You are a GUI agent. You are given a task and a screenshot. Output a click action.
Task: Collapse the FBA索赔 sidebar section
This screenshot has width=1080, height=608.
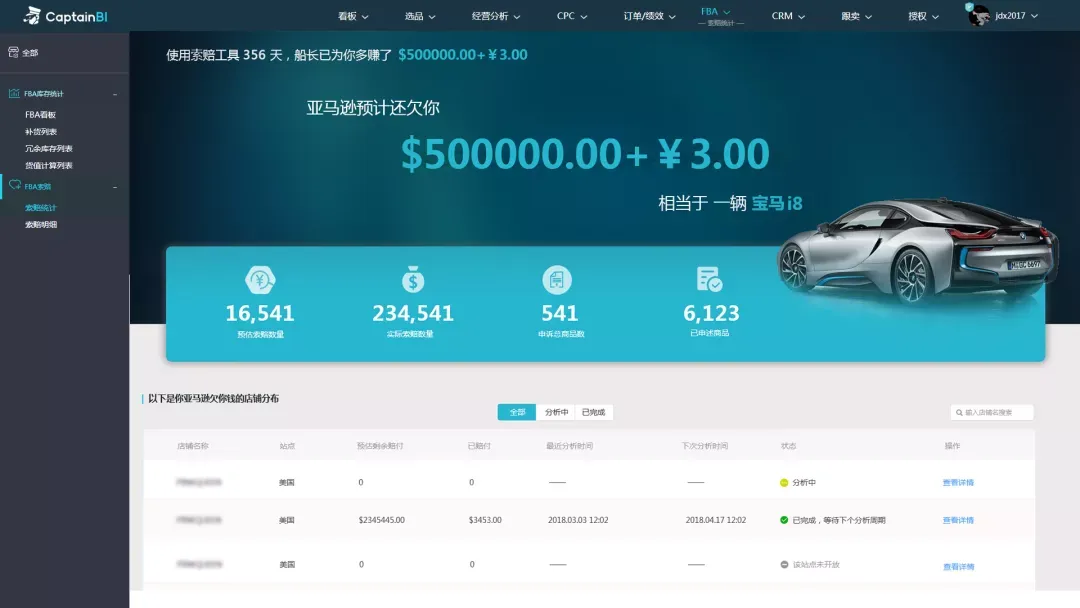(115, 187)
